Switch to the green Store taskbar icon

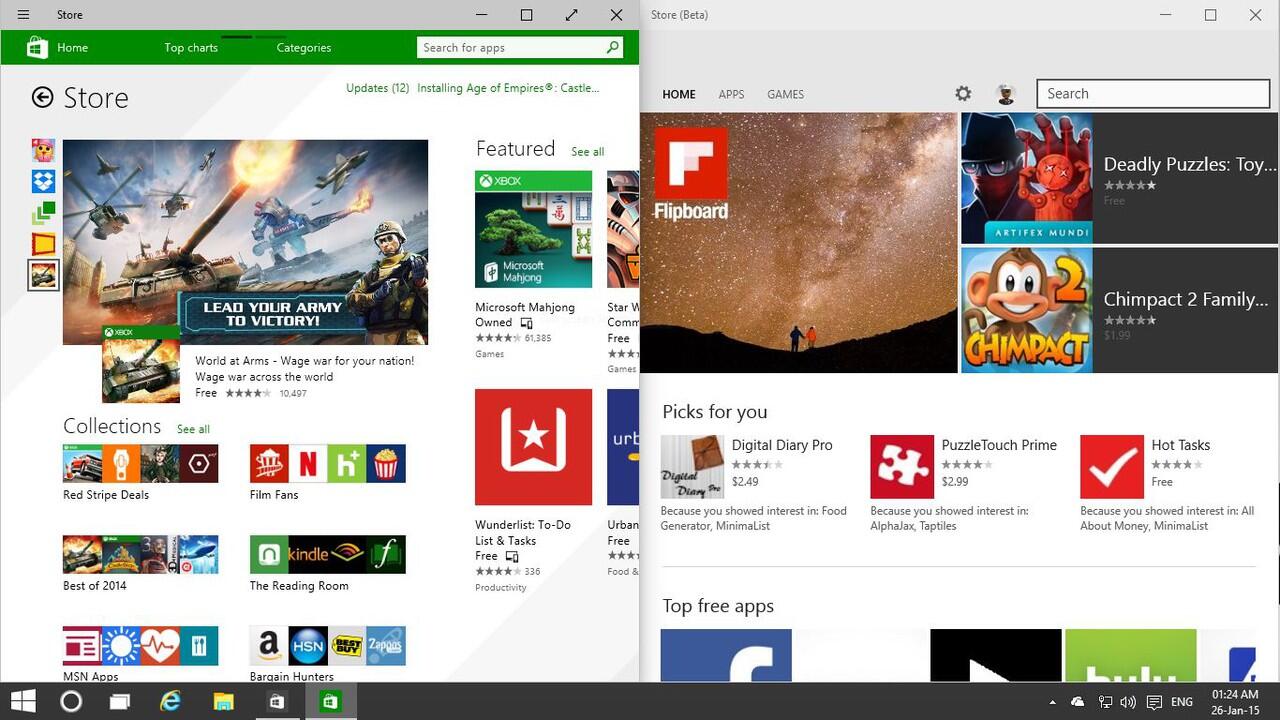point(329,702)
